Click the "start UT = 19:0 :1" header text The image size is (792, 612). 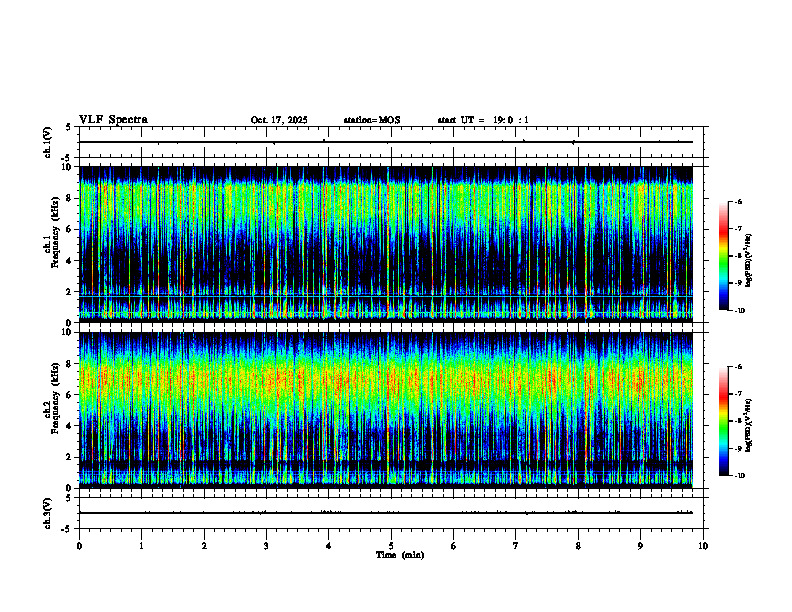tap(483, 120)
